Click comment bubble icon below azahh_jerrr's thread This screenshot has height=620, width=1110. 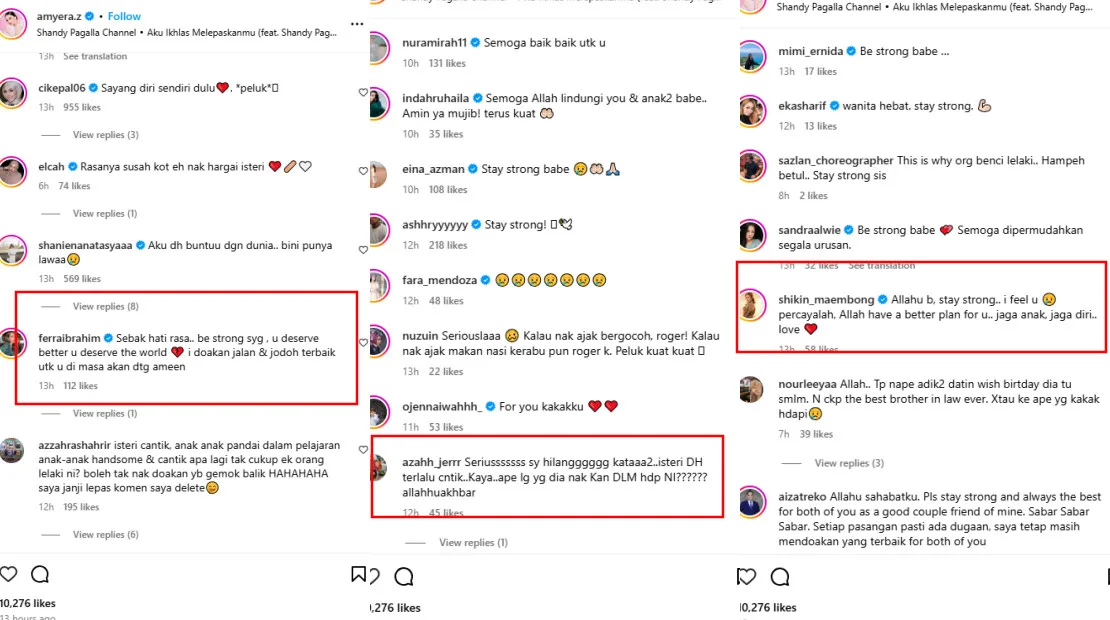[x=404, y=576]
